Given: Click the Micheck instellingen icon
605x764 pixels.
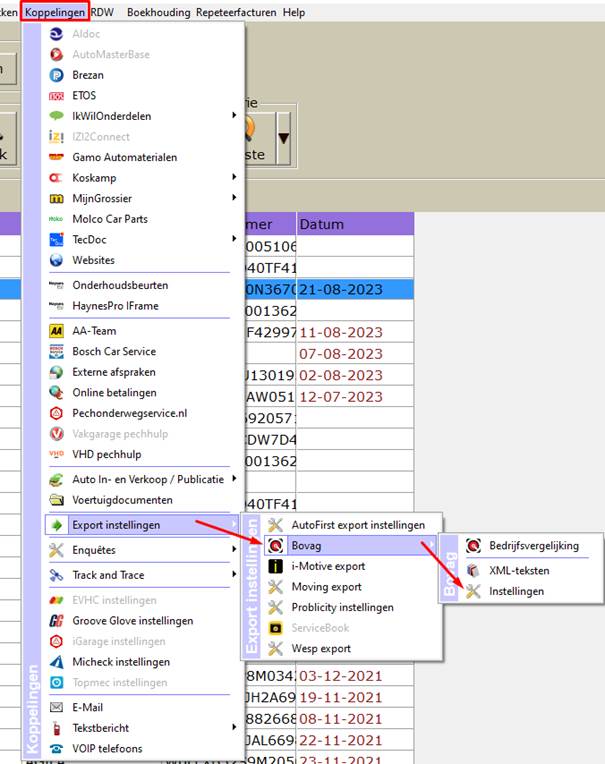Looking at the screenshot, I should pos(57,662).
